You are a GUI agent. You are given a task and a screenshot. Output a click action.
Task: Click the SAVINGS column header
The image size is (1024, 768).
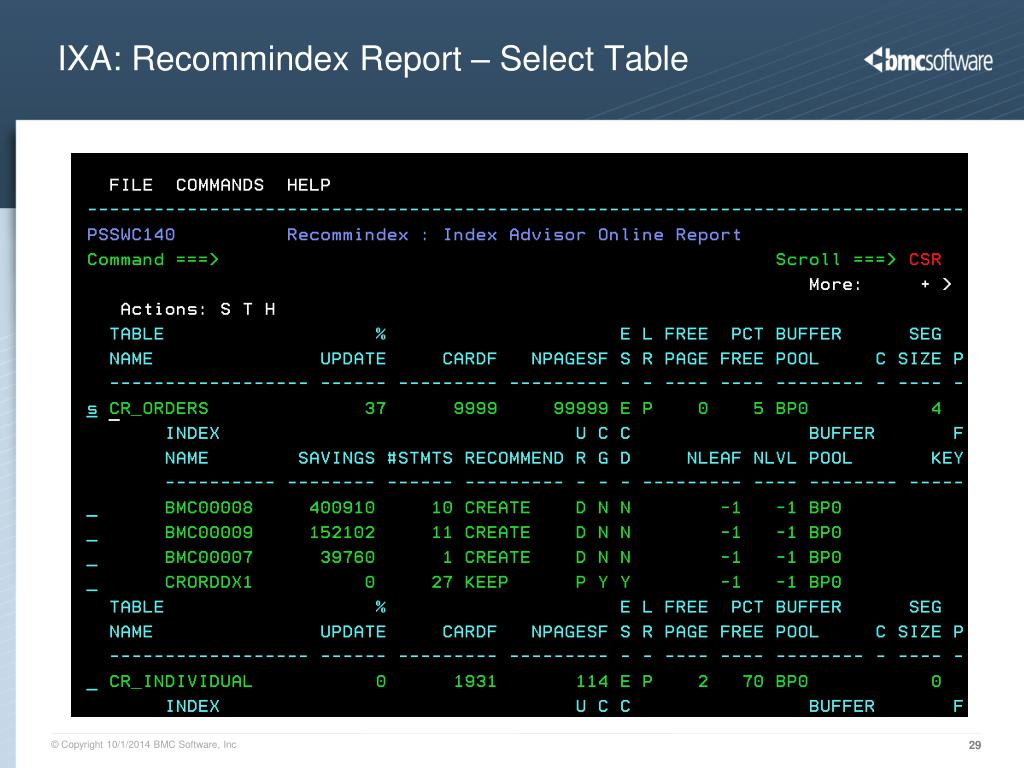tap(336, 458)
